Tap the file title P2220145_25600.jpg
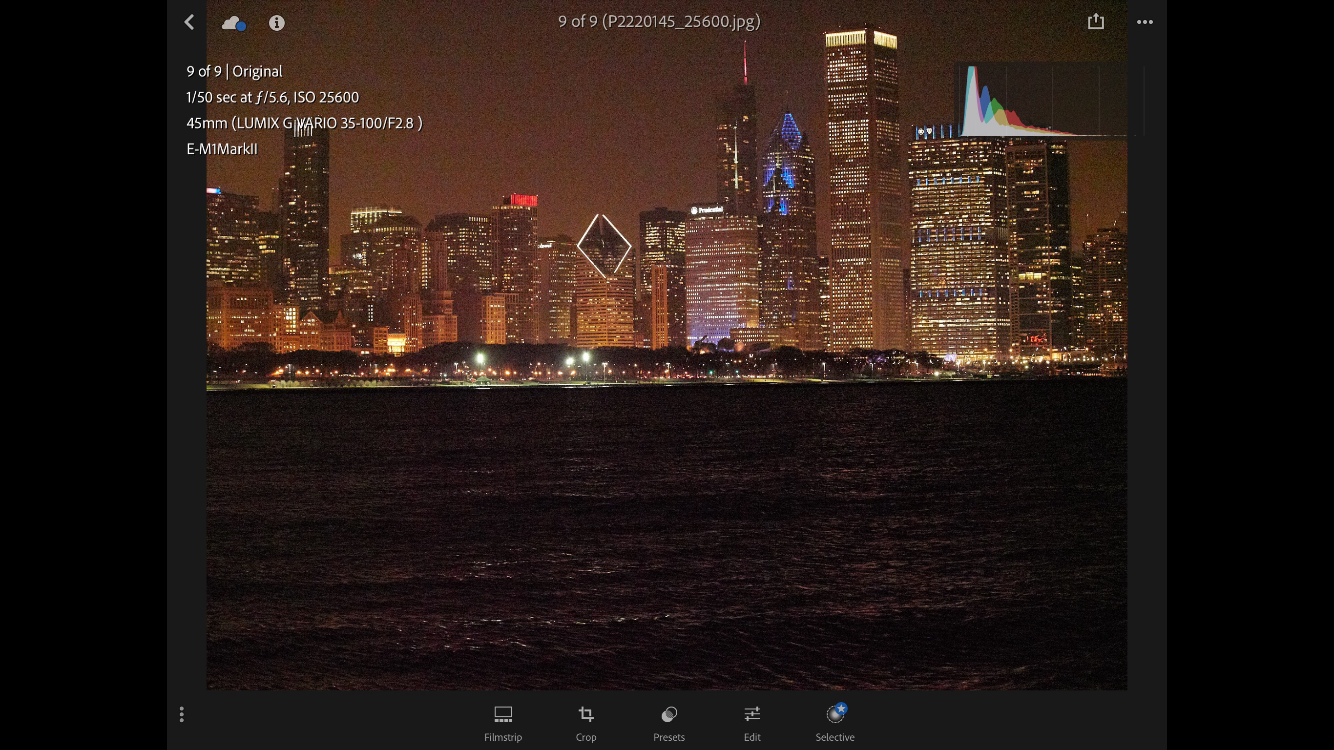1334x750 pixels. (x=659, y=21)
